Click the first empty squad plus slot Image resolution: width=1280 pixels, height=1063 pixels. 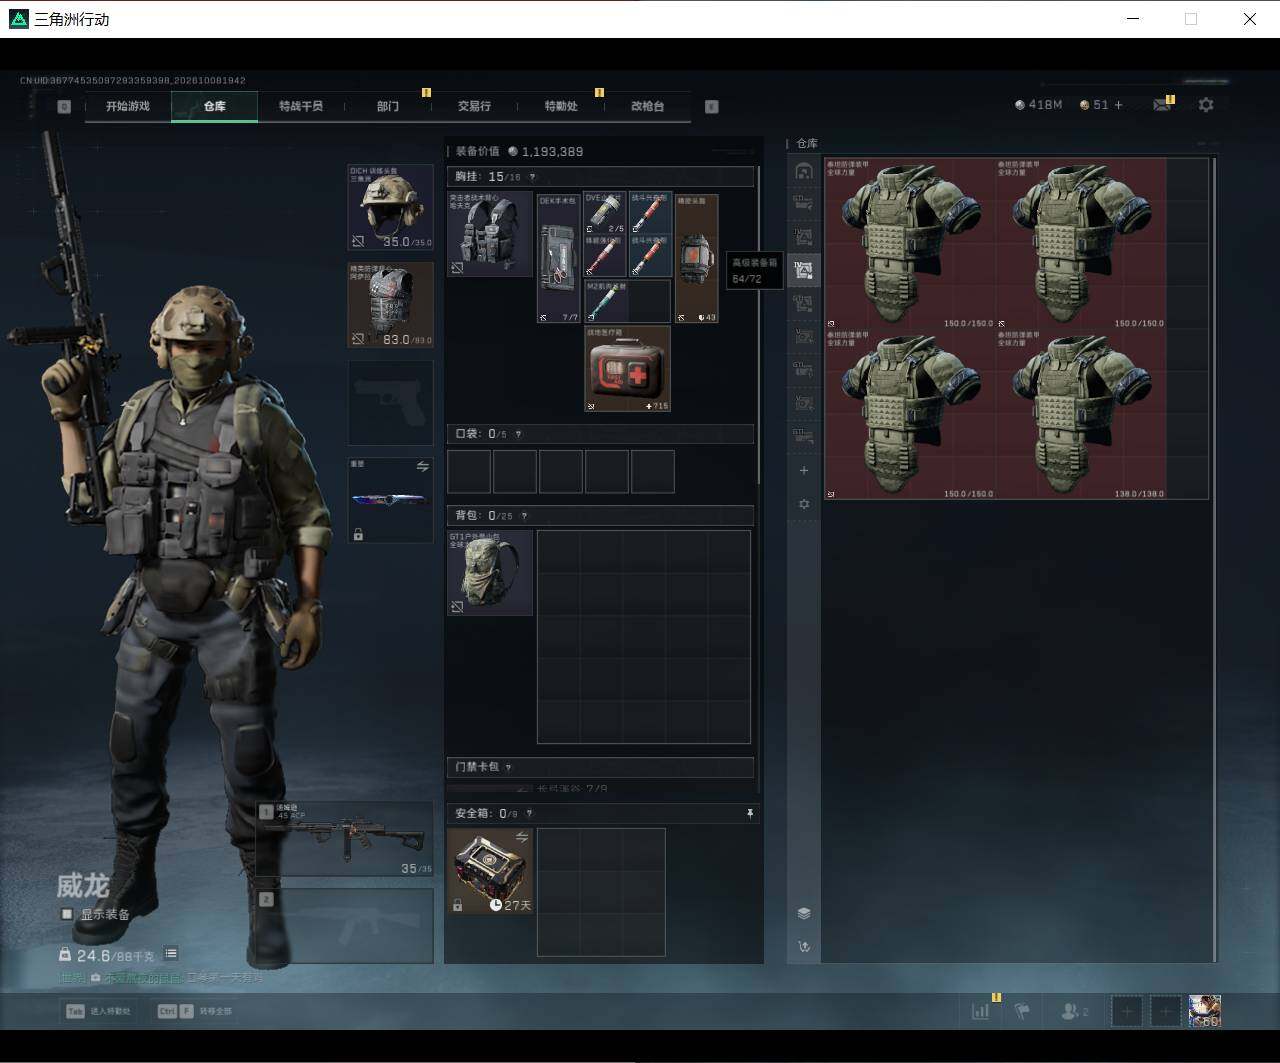click(x=1127, y=1011)
